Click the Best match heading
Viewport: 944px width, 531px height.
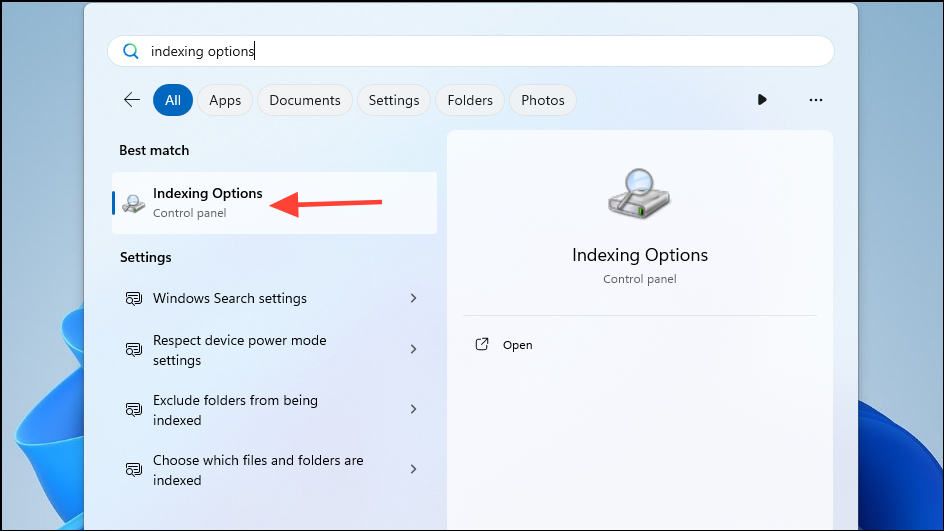154,151
